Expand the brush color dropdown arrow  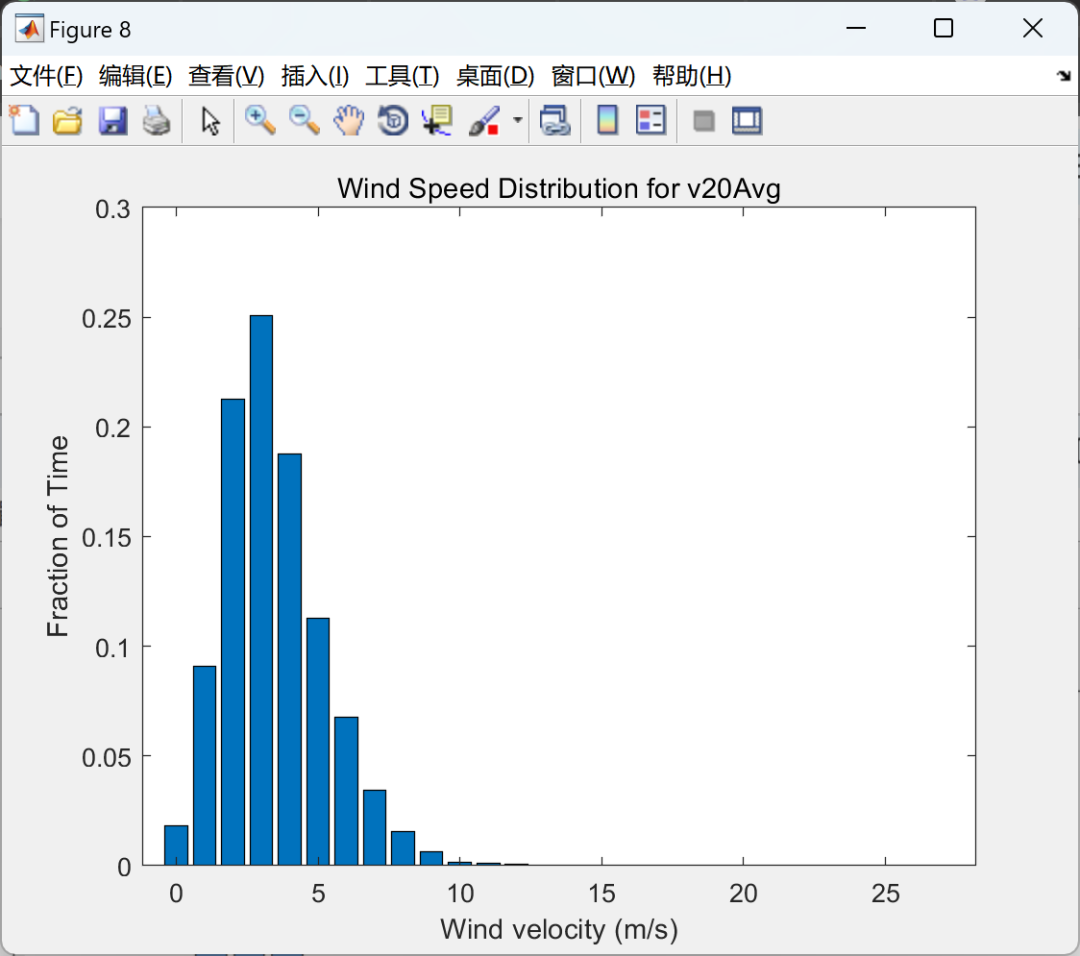[x=517, y=121]
